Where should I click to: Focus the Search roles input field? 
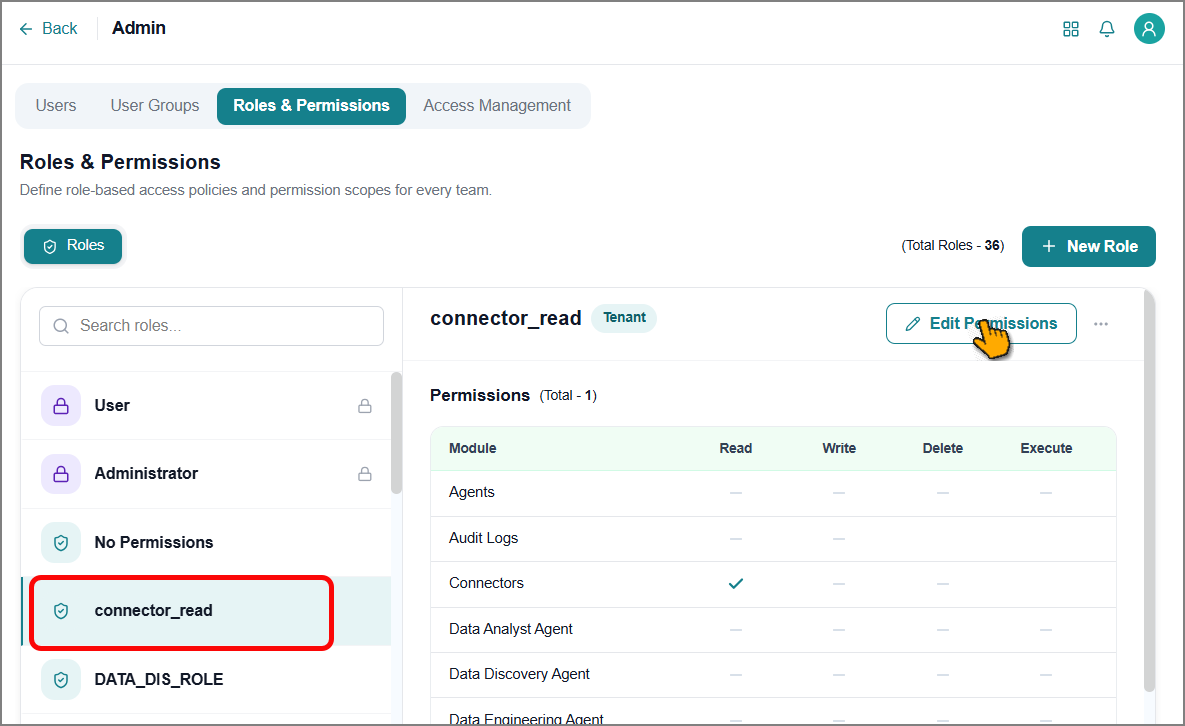pos(212,326)
